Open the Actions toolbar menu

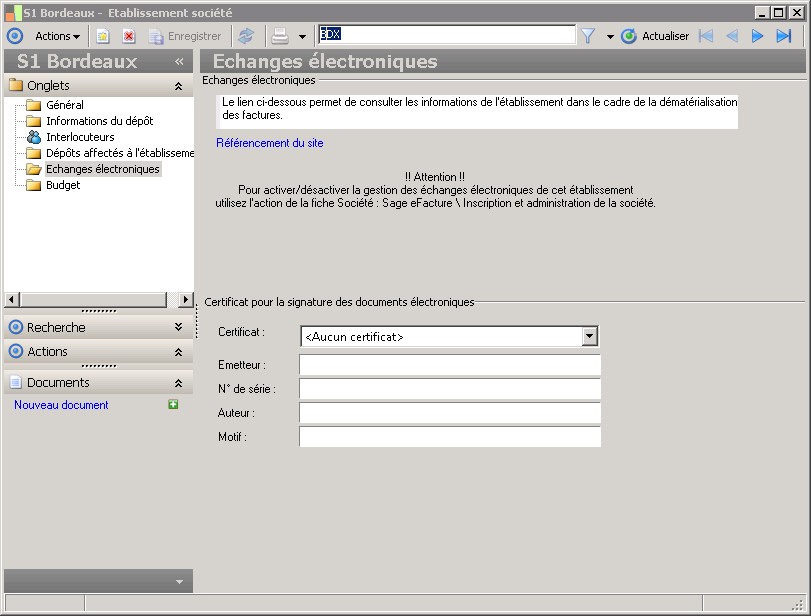pyautogui.click(x=57, y=36)
